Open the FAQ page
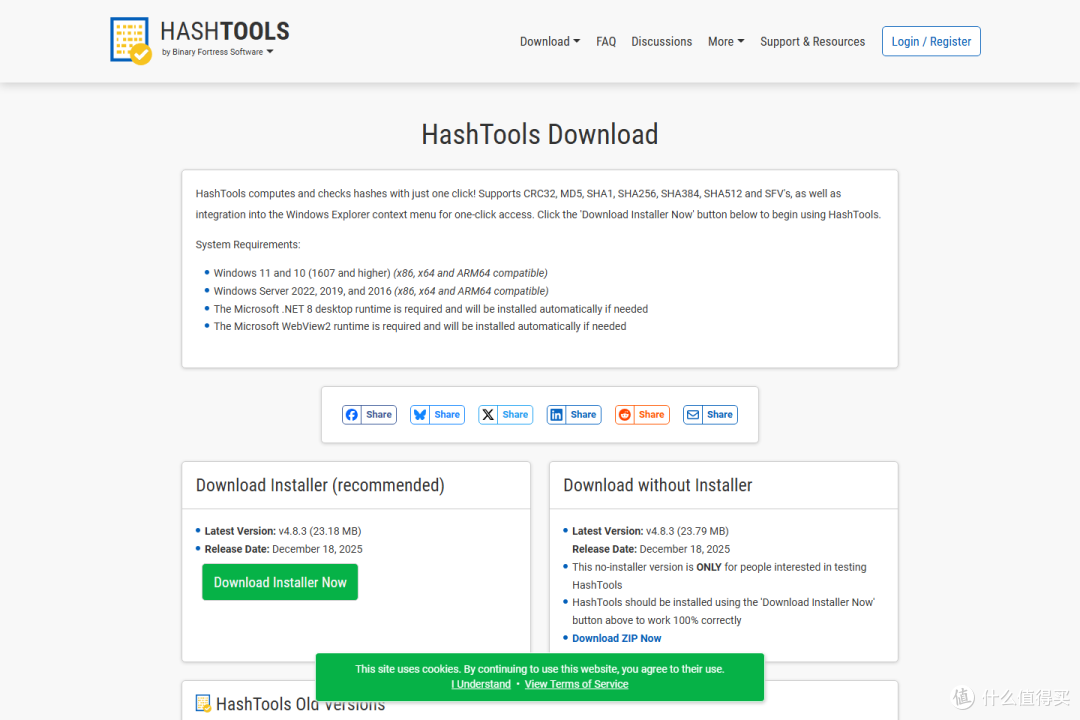This screenshot has height=720, width=1080. click(x=606, y=41)
